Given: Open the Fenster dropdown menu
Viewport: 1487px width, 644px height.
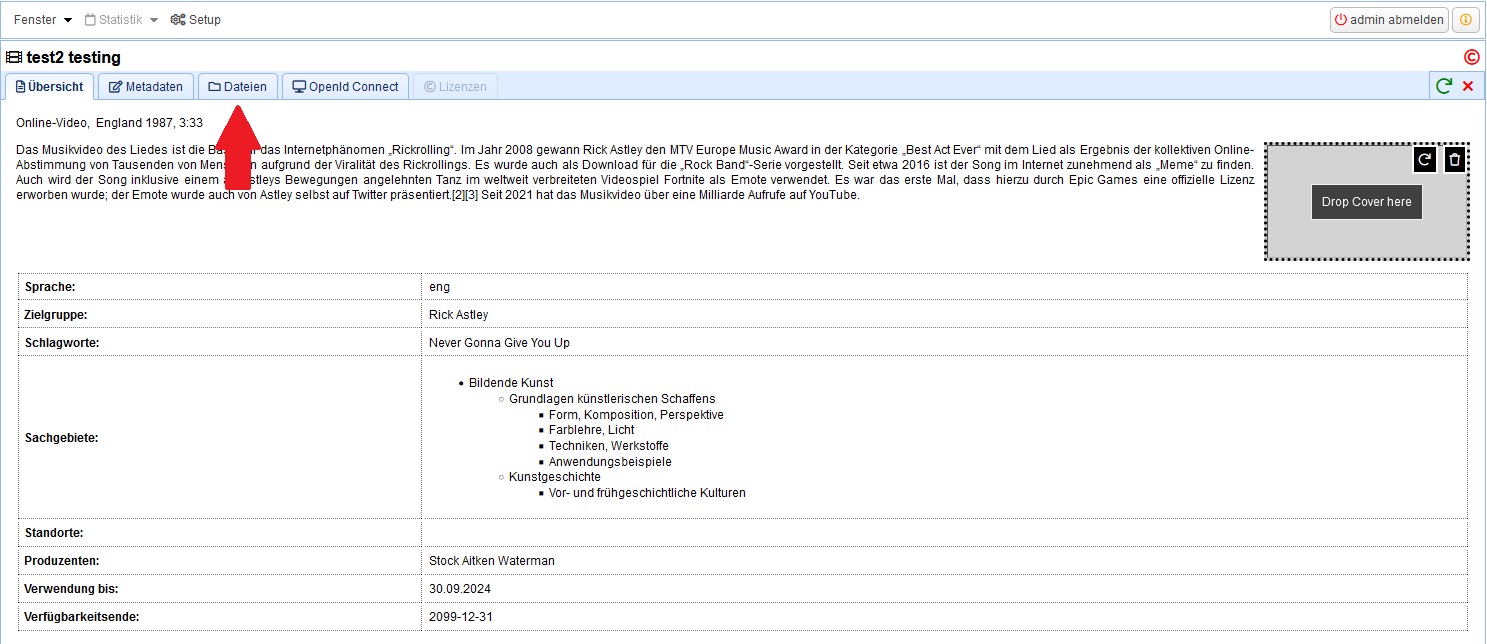Looking at the screenshot, I should tap(43, 20).
